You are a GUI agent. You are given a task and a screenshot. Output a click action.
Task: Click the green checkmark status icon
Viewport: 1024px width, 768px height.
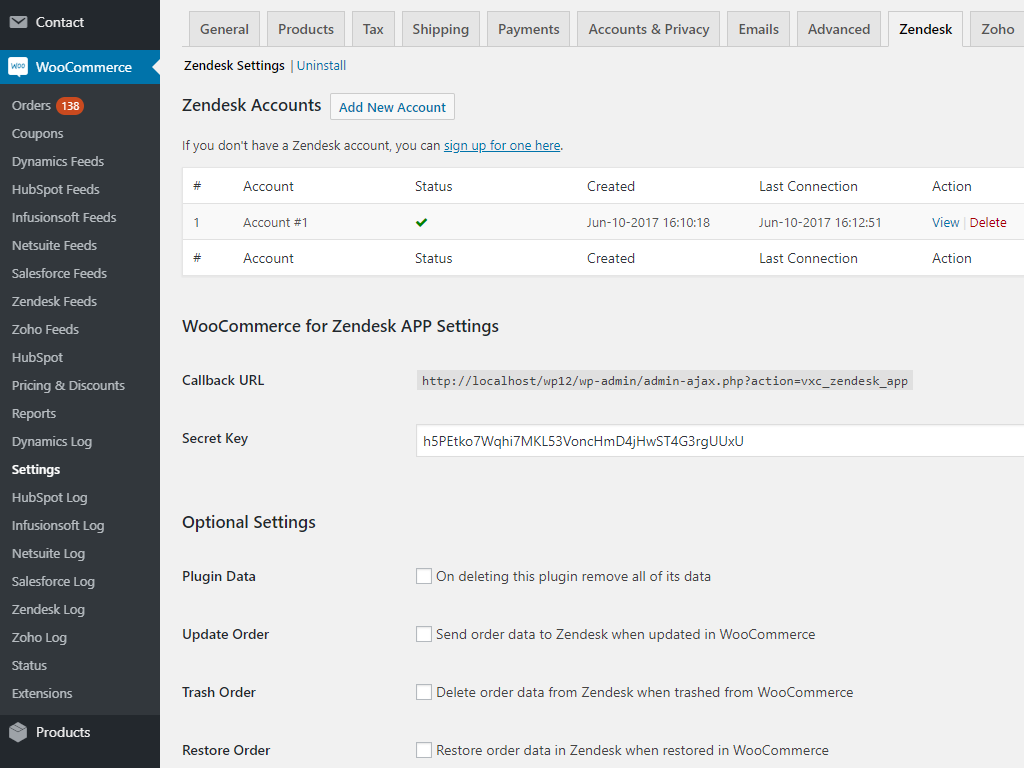coord(422,222)
